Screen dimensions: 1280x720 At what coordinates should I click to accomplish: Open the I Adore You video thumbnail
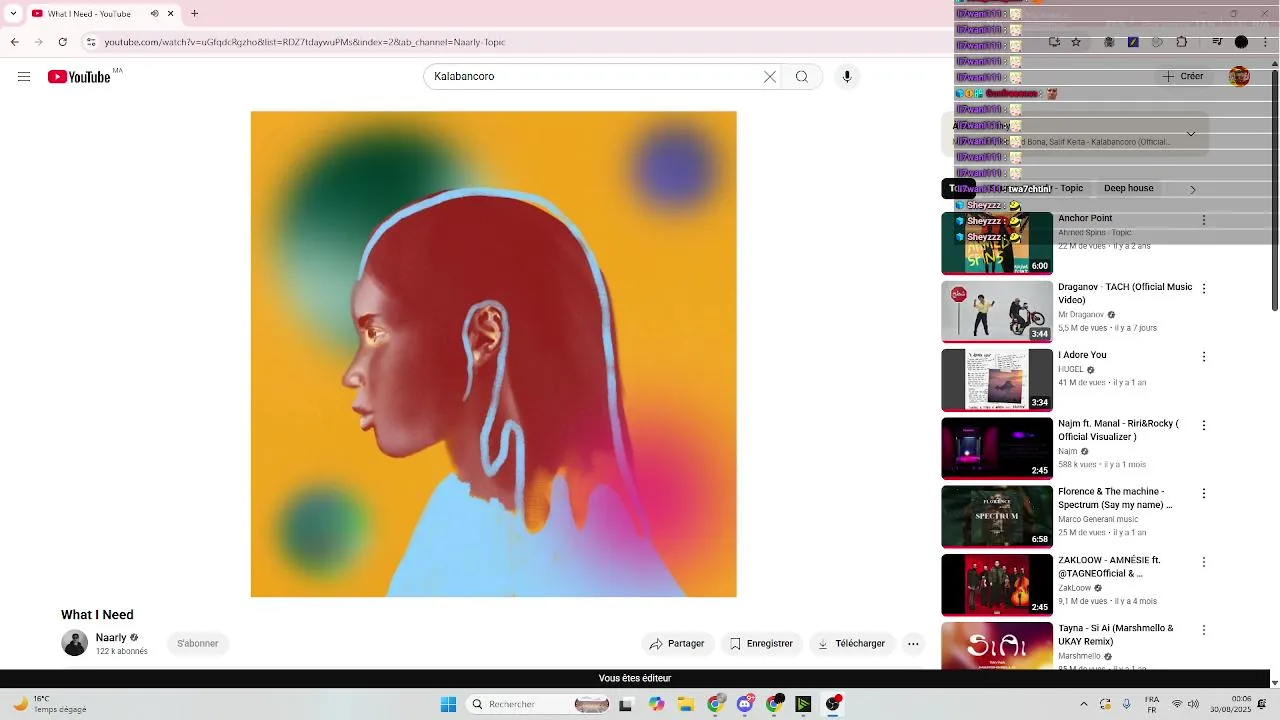coord(997,380)
